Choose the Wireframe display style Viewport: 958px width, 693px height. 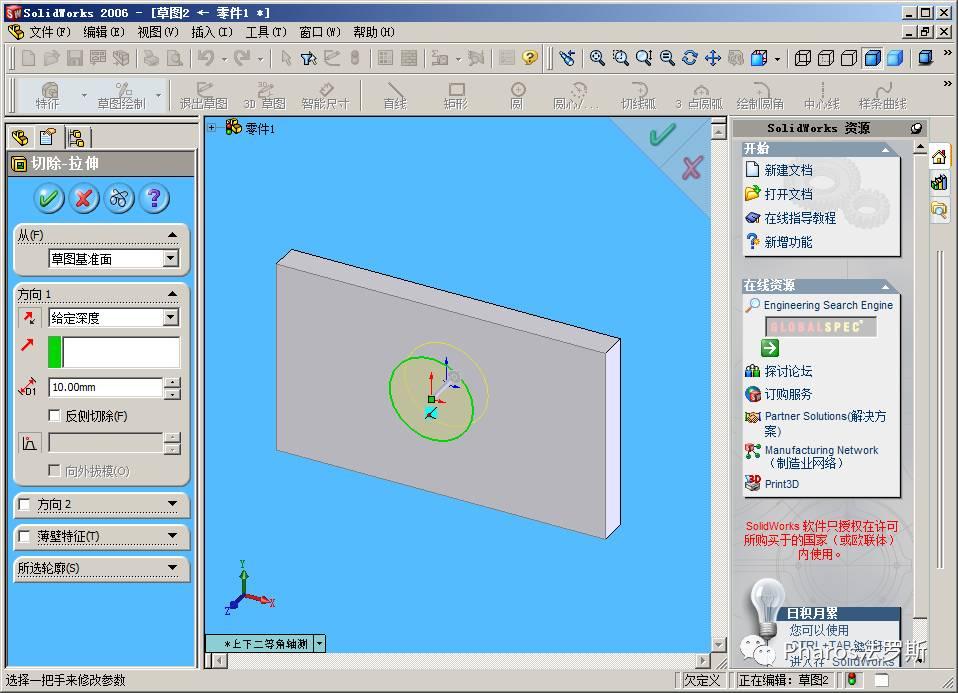click(802, 58)
